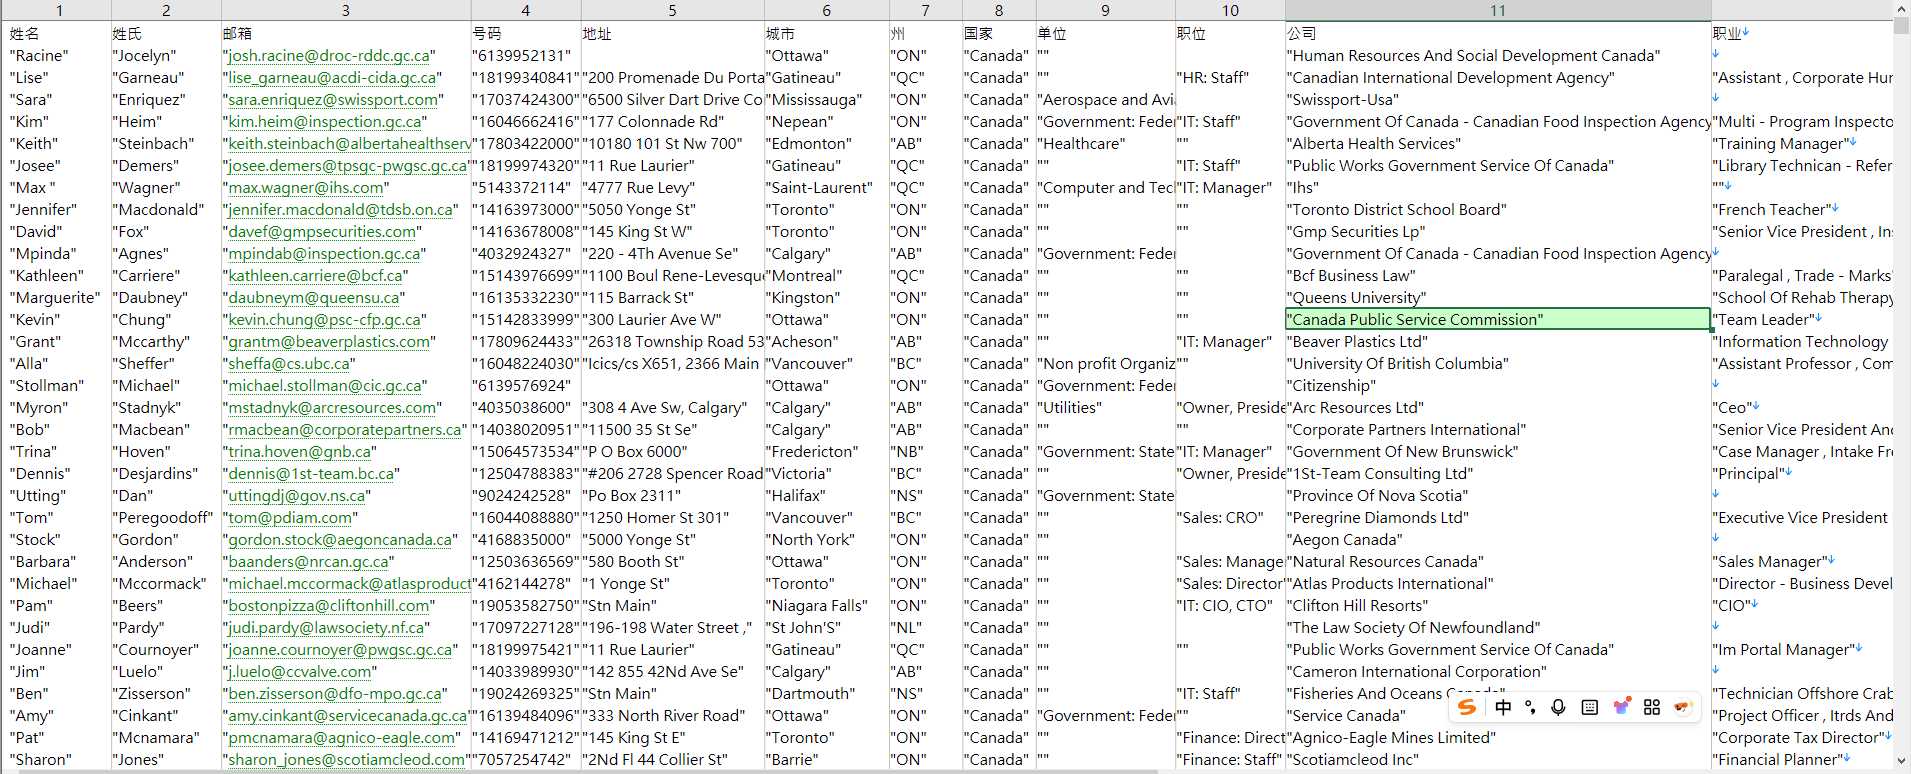Screen dimensions: 1911x774
Task: Select the "Clifton Hill Resorts" cell
Action: click(x=1498, y=606)
